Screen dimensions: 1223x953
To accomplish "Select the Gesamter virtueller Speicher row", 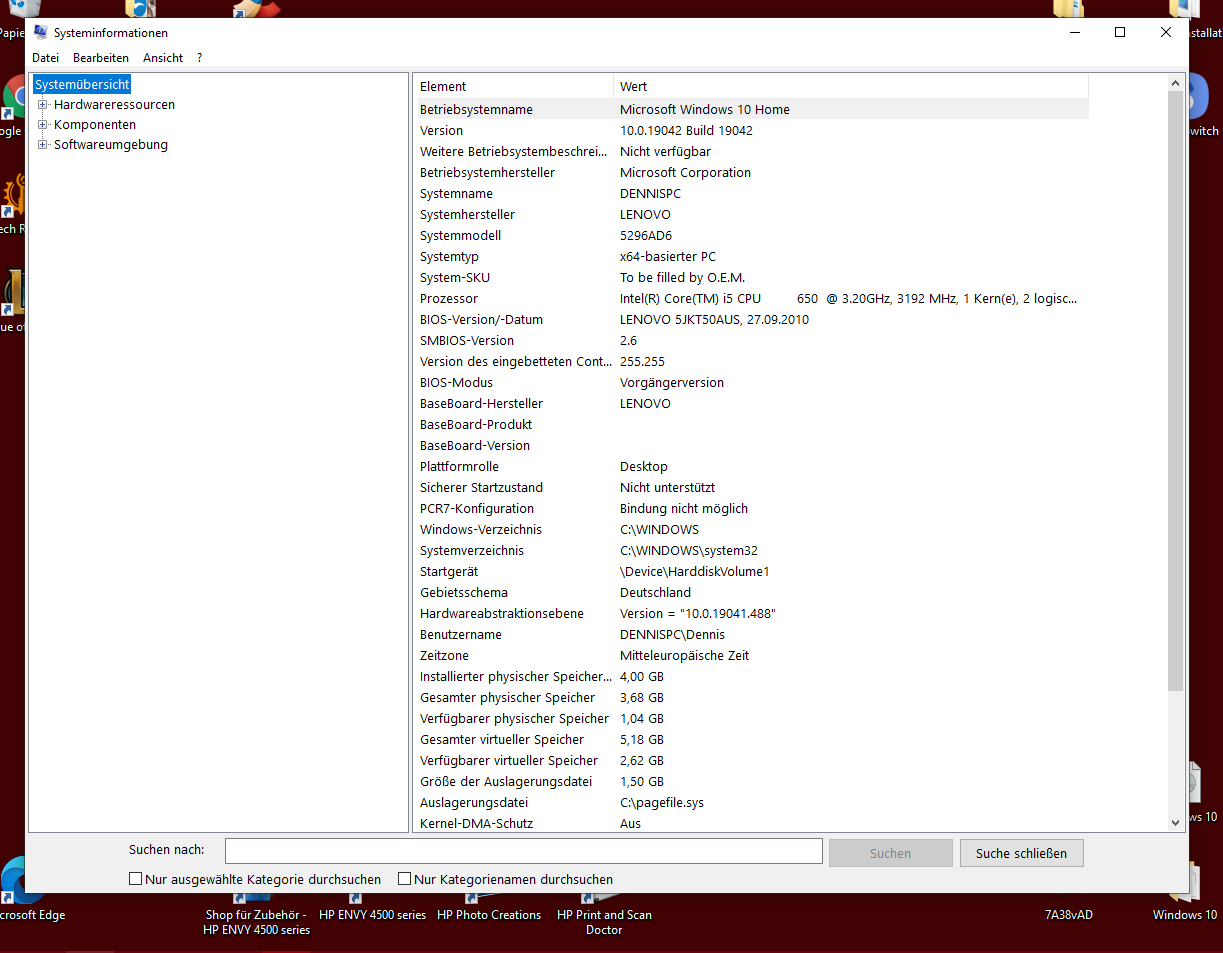I will click(x=752, y=740).
